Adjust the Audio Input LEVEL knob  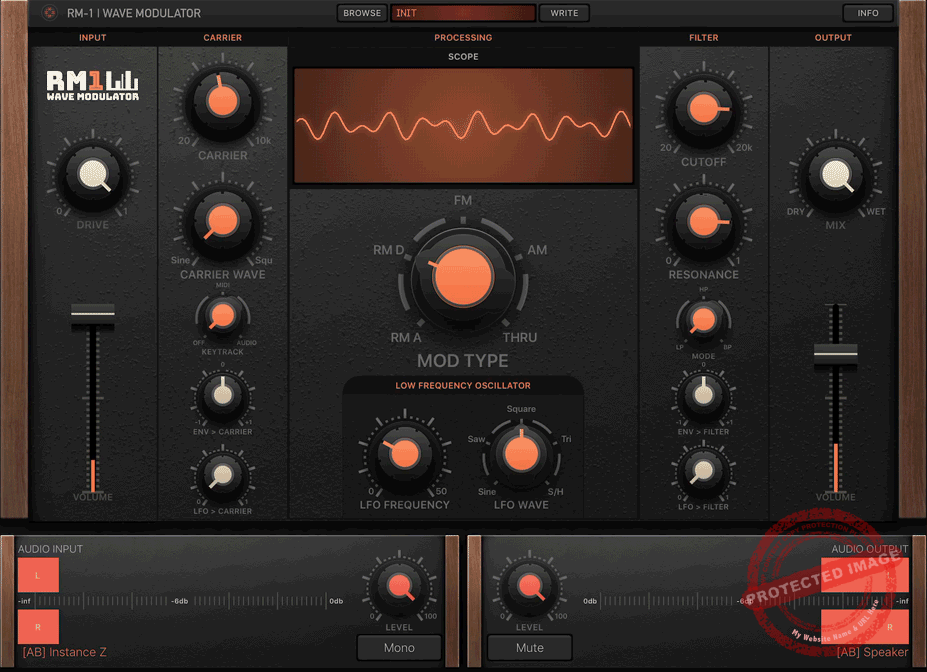pyautogui.click(x=399, y=586)
